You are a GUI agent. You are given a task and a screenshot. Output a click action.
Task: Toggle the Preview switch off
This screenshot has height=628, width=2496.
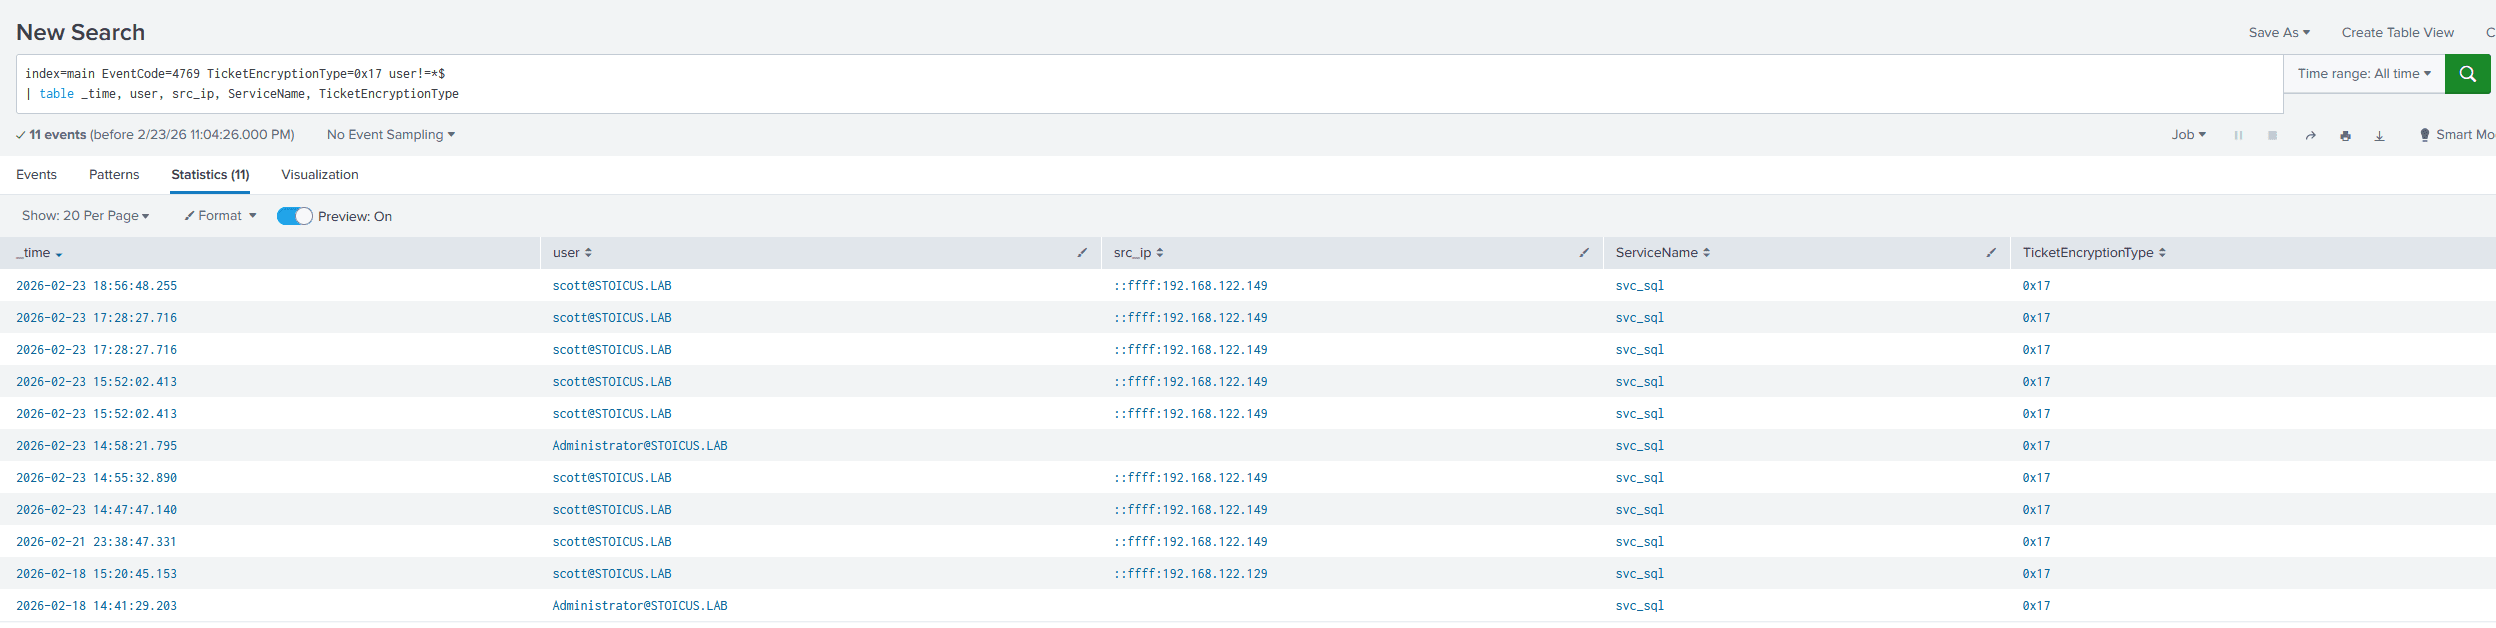pyautogui.click(x=294, y=216)
